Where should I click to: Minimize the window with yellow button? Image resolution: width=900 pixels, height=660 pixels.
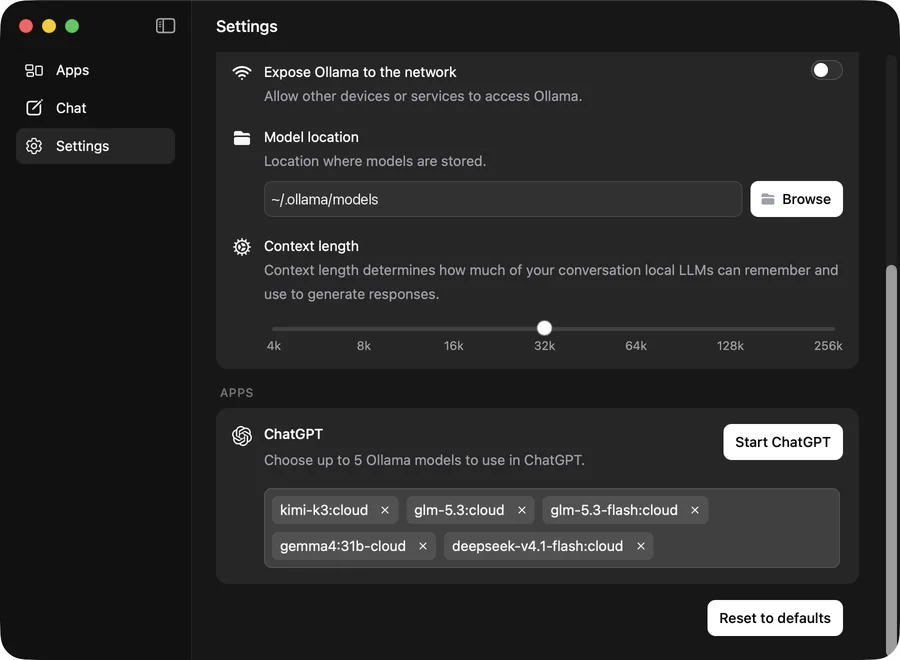[49, 26]
